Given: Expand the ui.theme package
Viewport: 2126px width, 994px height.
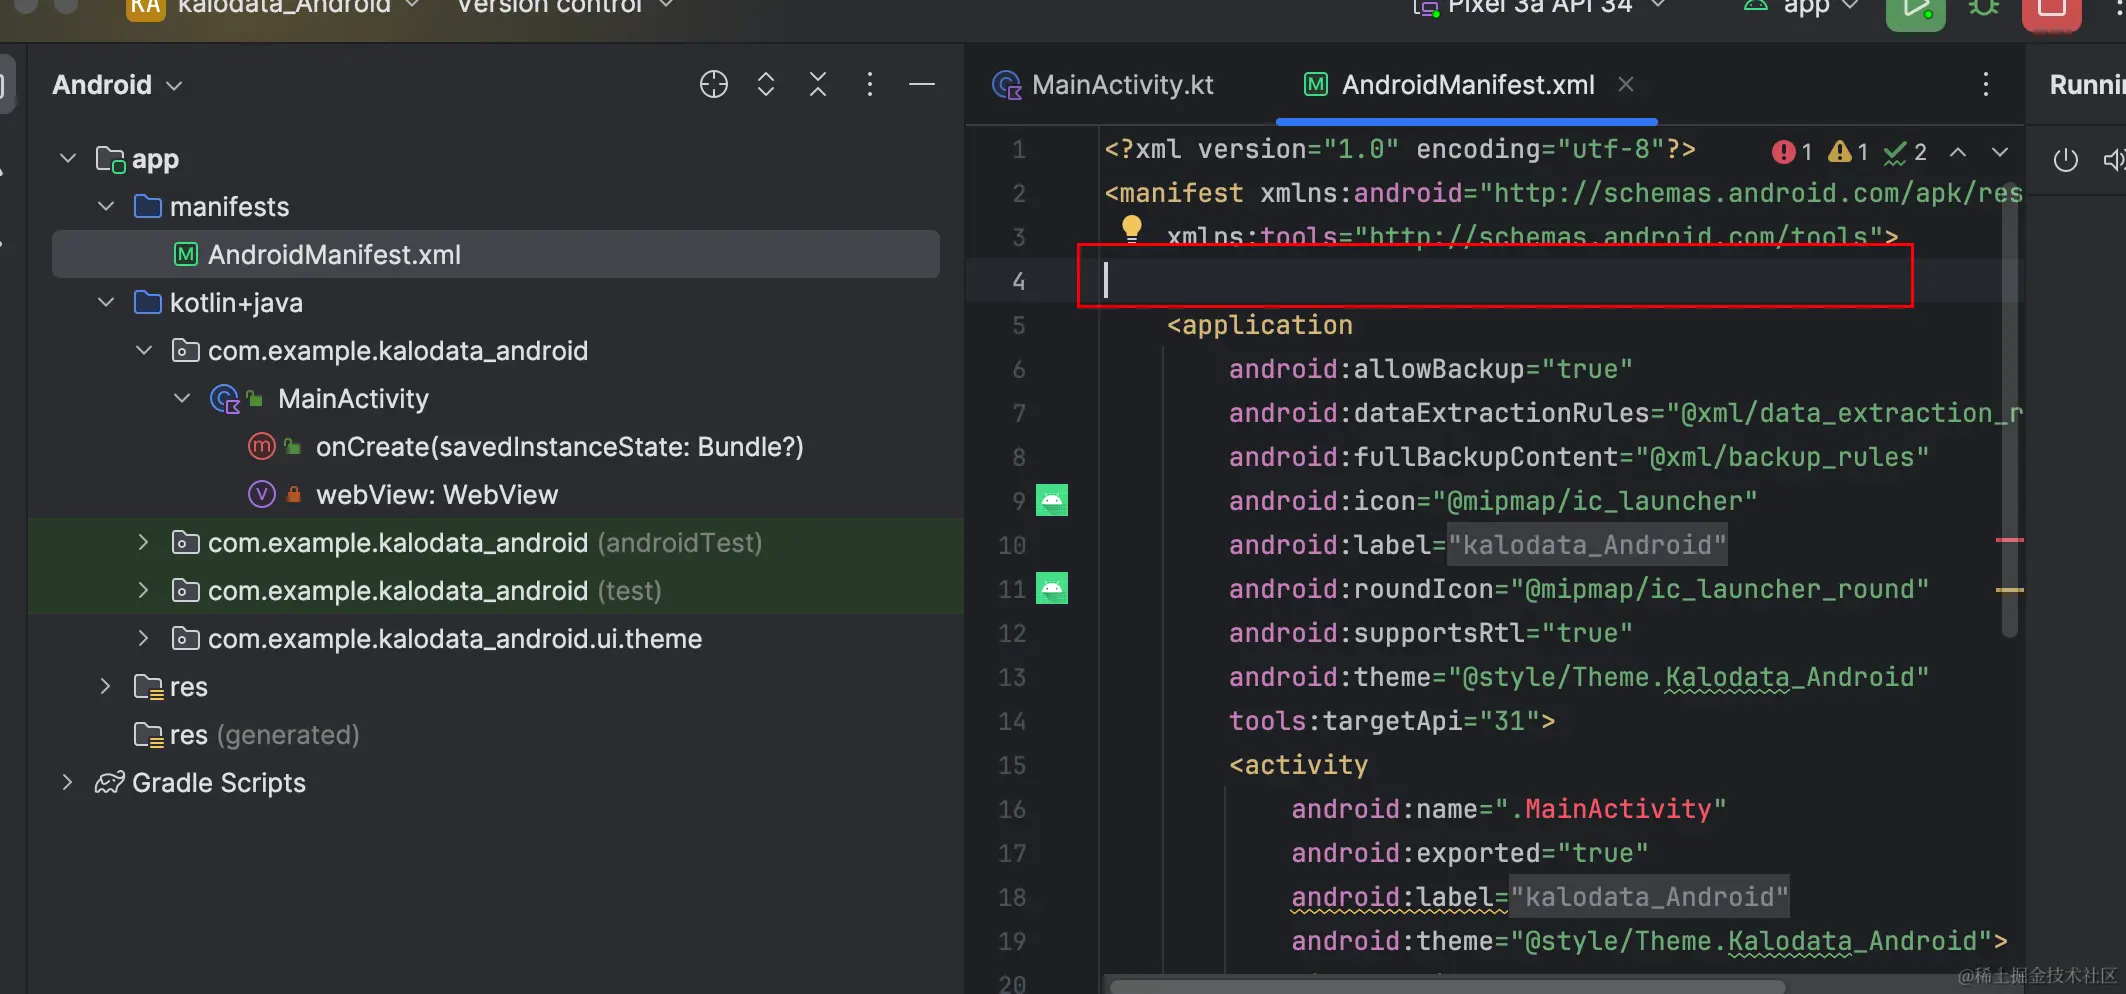Looking at the screenshot, I should [x=144, y=639].
